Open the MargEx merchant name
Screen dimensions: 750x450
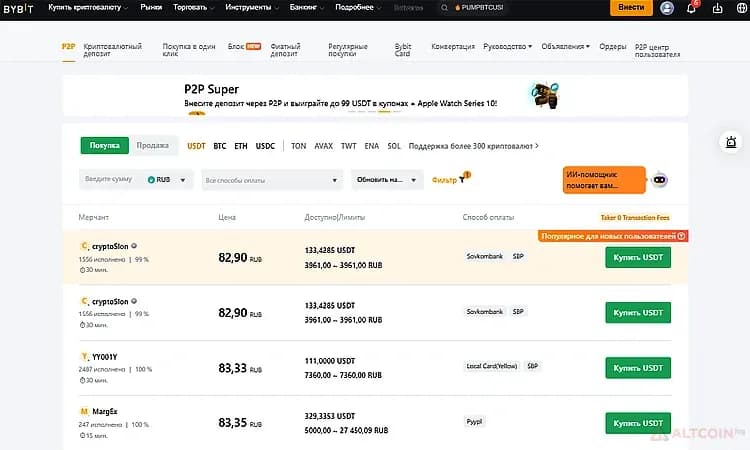(105, 411)
